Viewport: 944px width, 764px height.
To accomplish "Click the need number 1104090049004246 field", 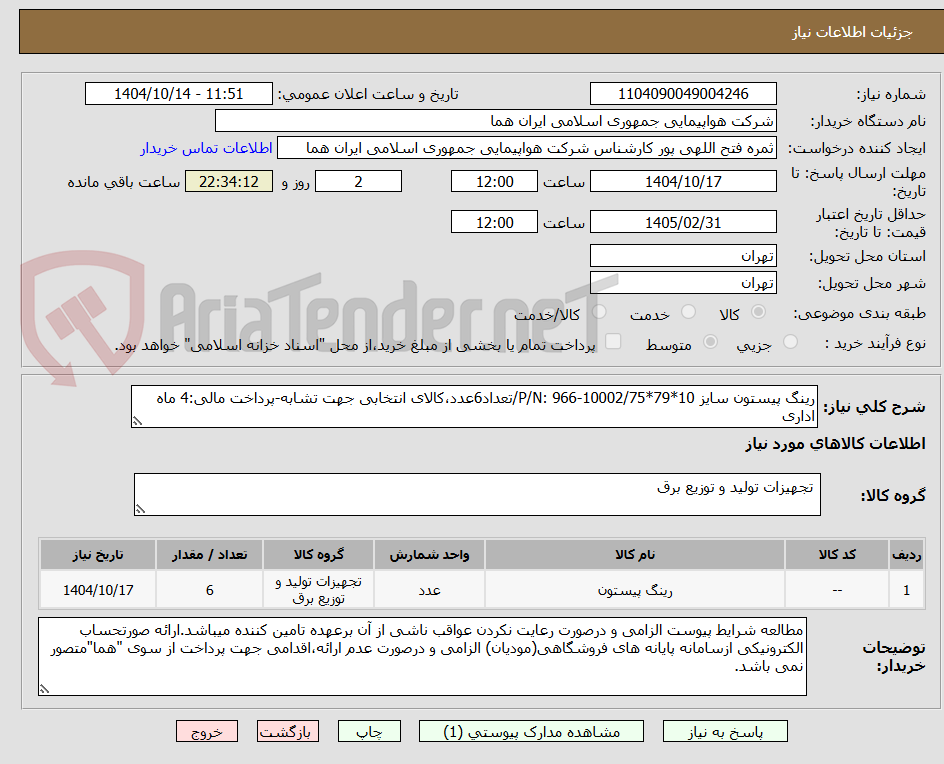I will 683,93.
